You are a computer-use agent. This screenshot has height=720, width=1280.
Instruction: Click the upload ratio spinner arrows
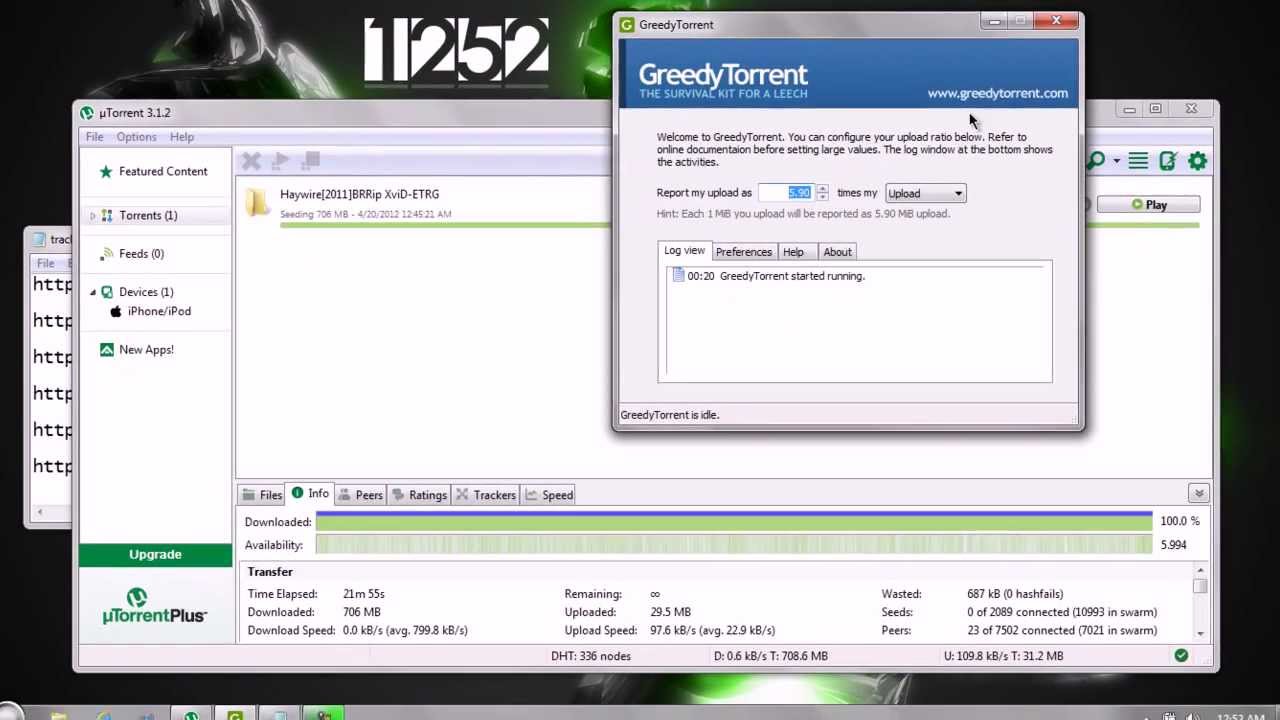point(822,193)
